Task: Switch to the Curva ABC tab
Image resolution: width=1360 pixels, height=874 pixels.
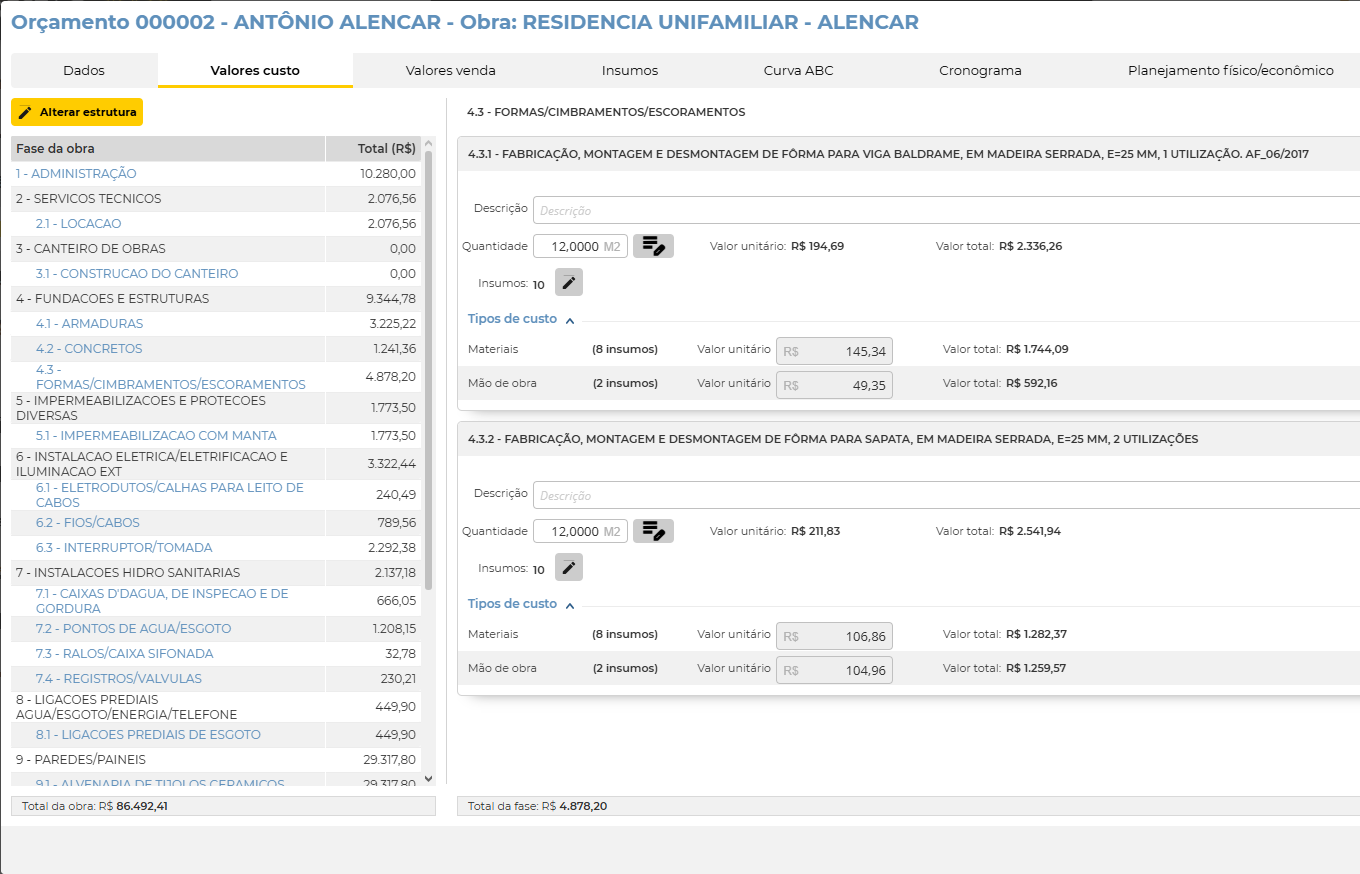Action: point(798,71)
